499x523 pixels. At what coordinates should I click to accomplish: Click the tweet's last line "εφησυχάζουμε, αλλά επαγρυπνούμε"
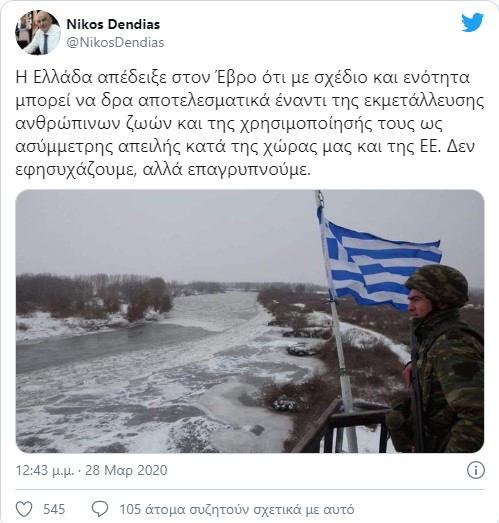click(163, 170)
